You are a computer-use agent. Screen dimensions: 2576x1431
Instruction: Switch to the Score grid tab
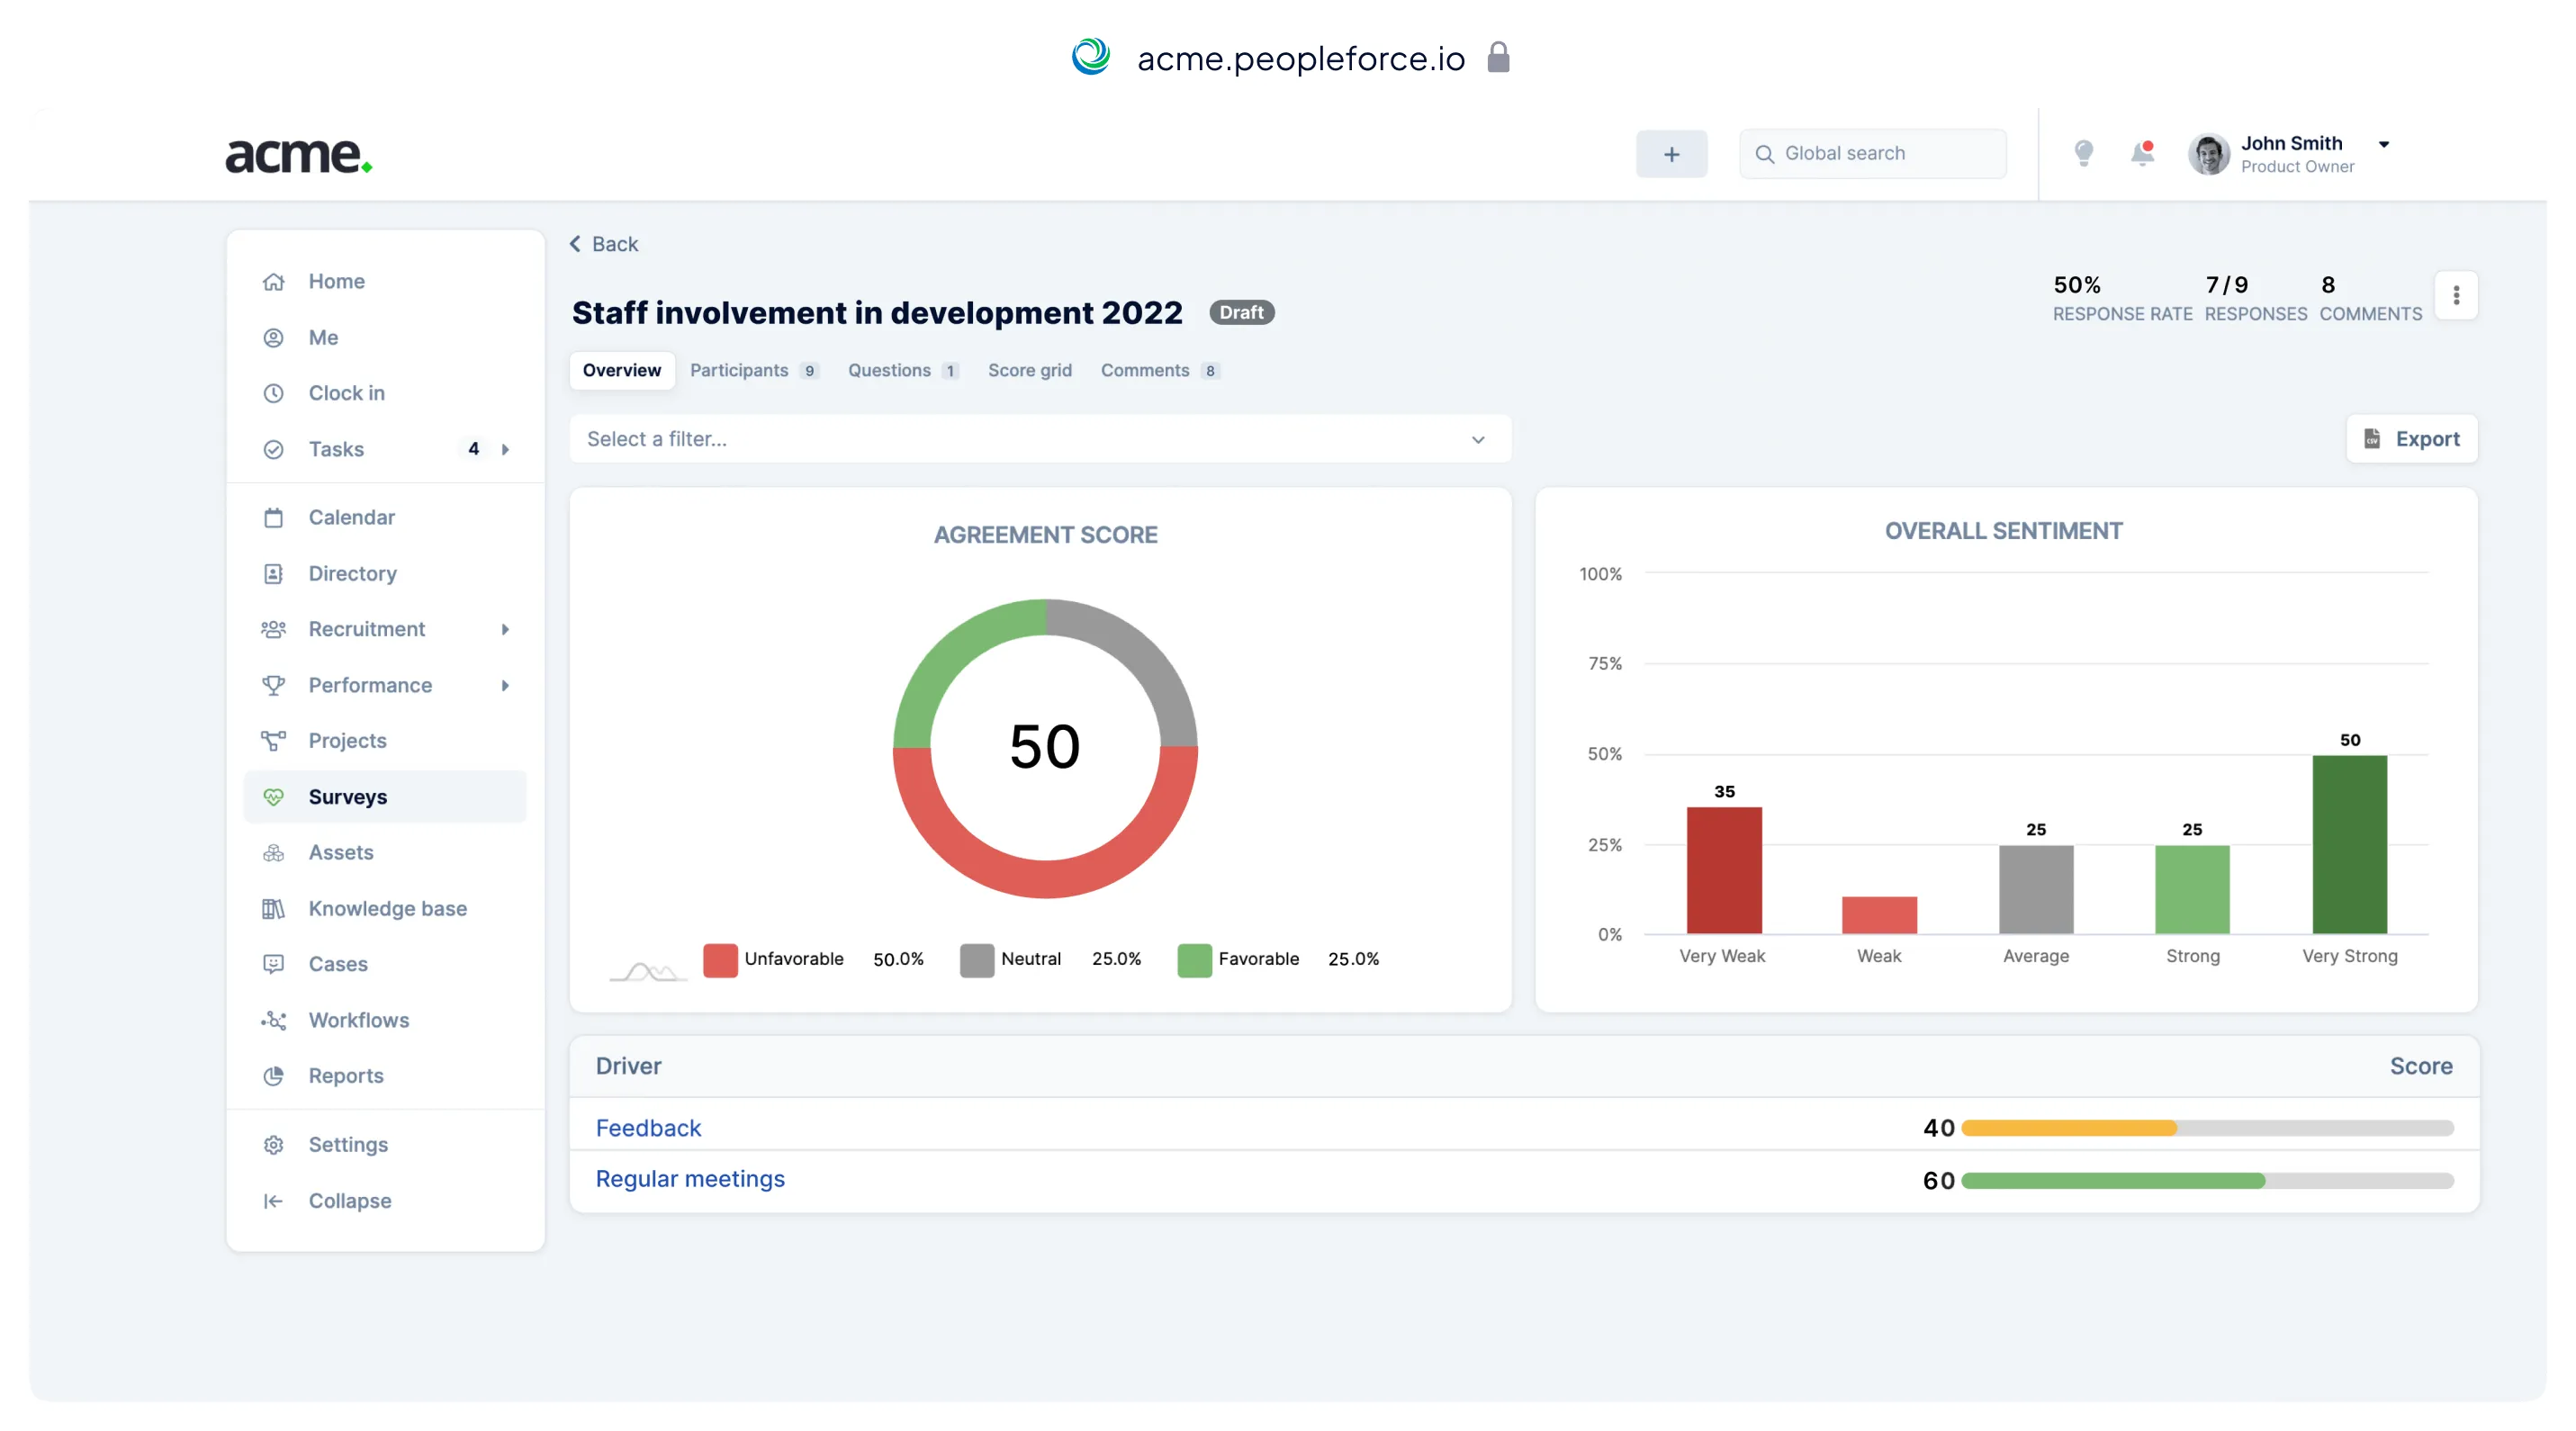click(1029, 370)
